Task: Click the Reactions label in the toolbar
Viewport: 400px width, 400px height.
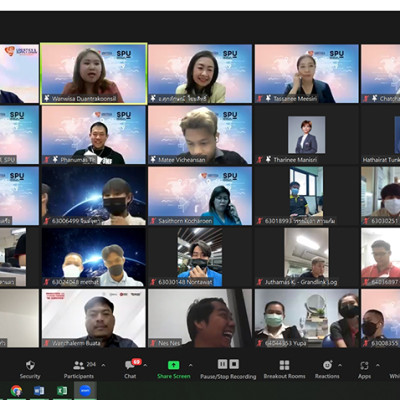Action: pos(327,376)
